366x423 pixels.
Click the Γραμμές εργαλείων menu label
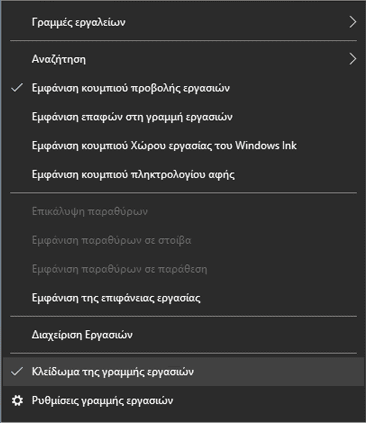click(x=79, y=23)
